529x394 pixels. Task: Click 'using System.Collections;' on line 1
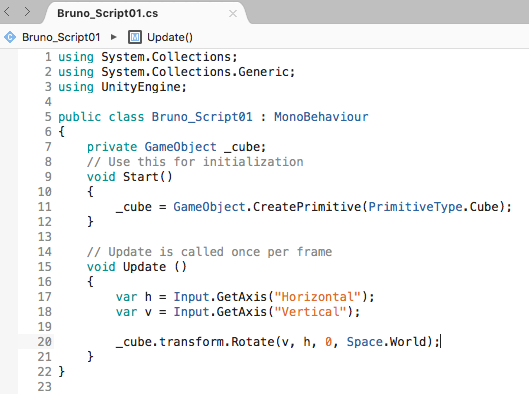coord(148,57)
